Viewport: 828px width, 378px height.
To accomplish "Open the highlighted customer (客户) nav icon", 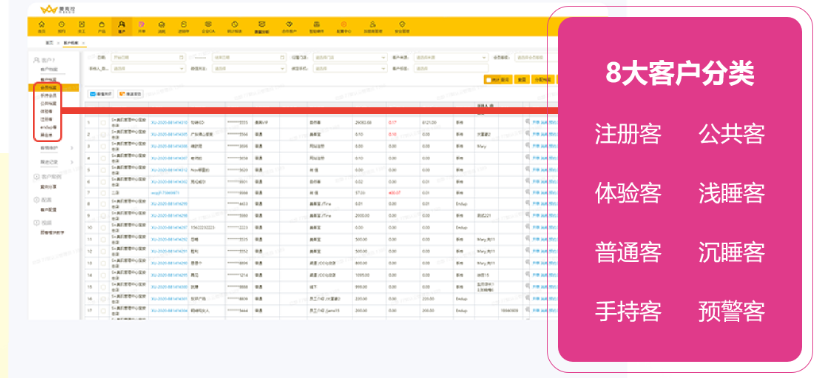I will [x=122, y=26].
